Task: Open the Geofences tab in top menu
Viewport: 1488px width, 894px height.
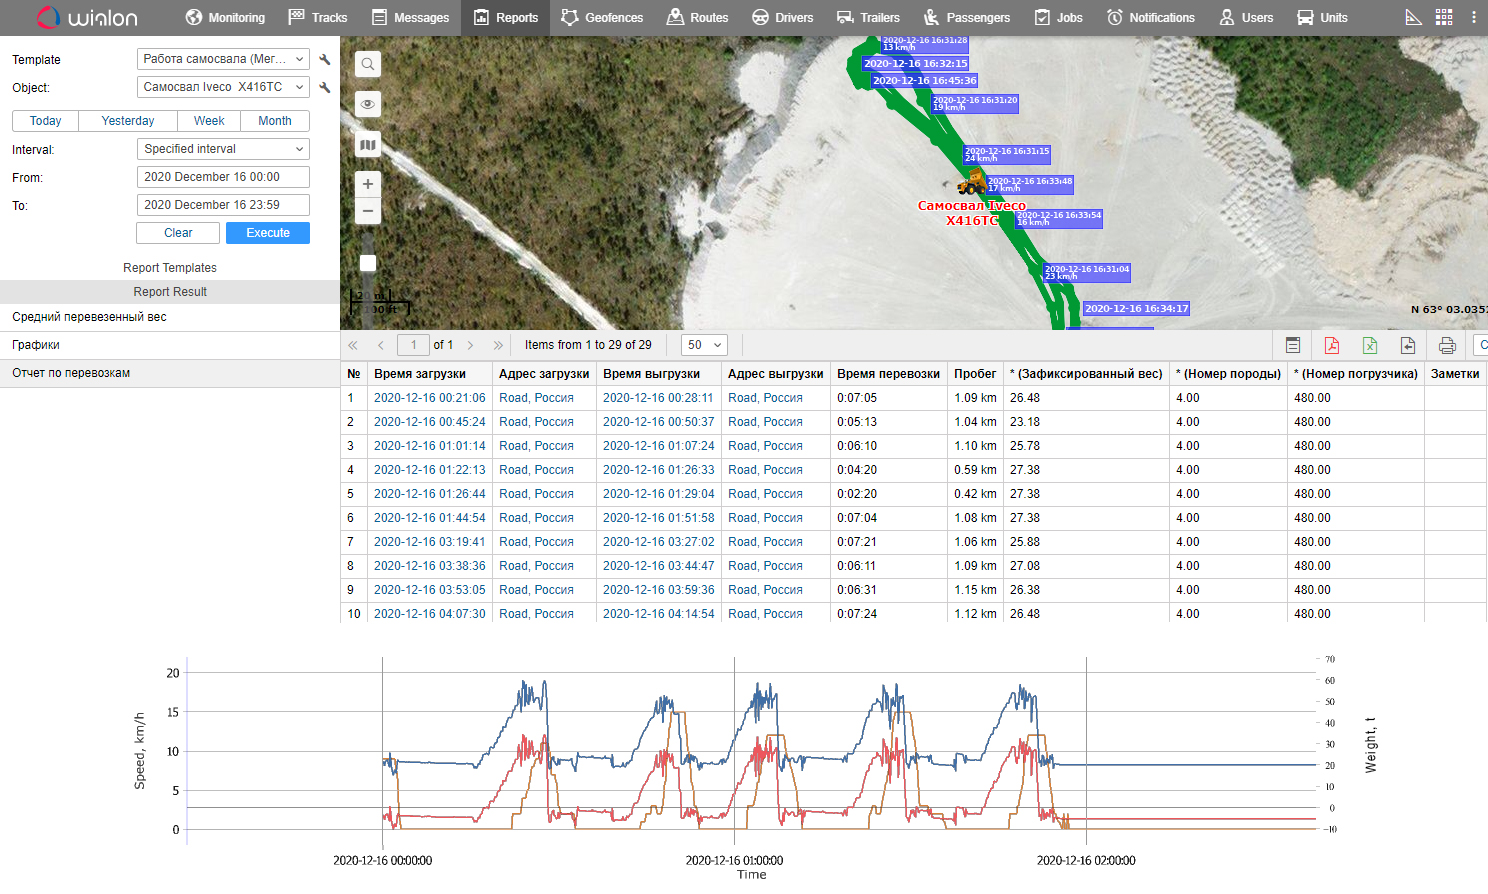Action: click(602, 17)
